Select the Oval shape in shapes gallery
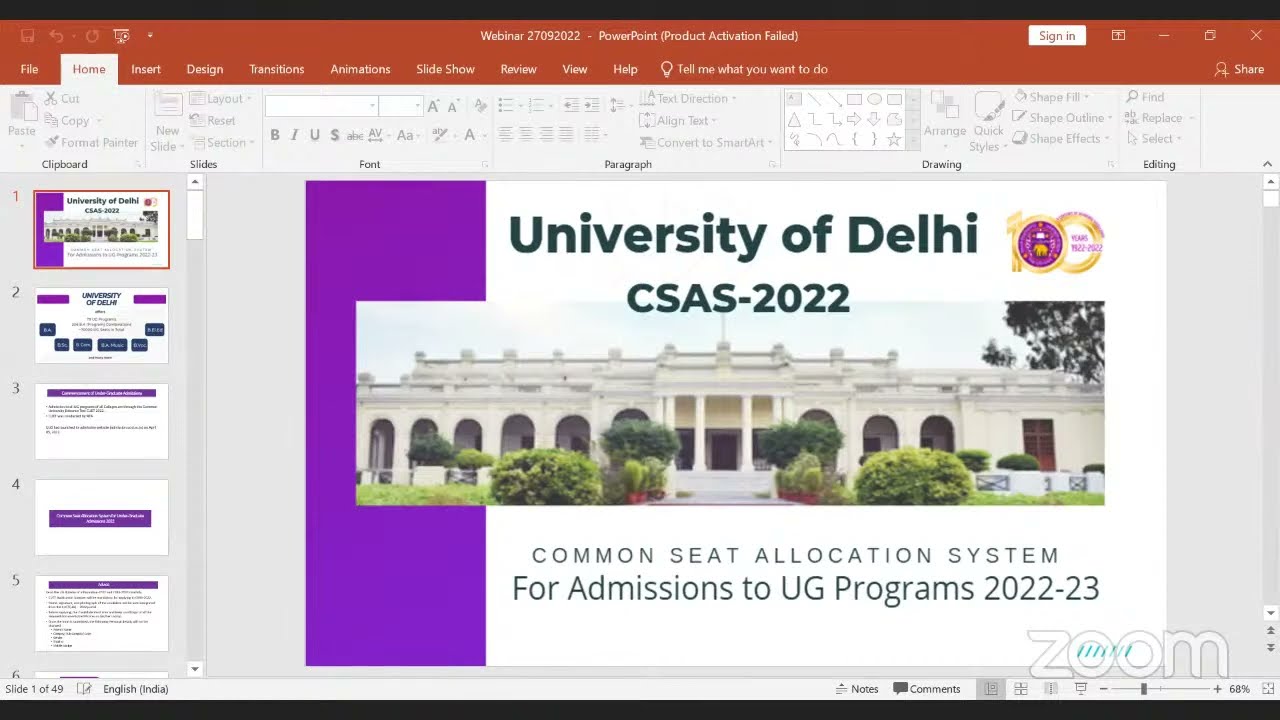 tap(875, 99)
